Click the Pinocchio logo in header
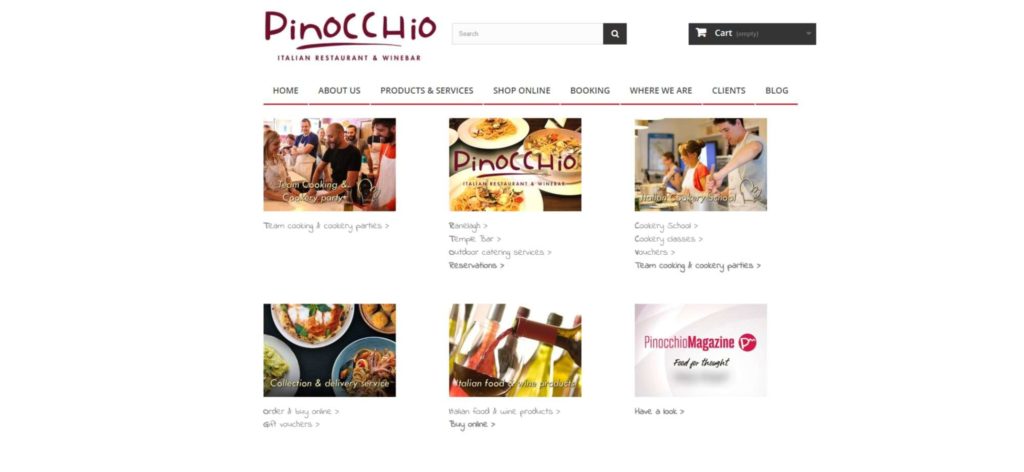 349,36
